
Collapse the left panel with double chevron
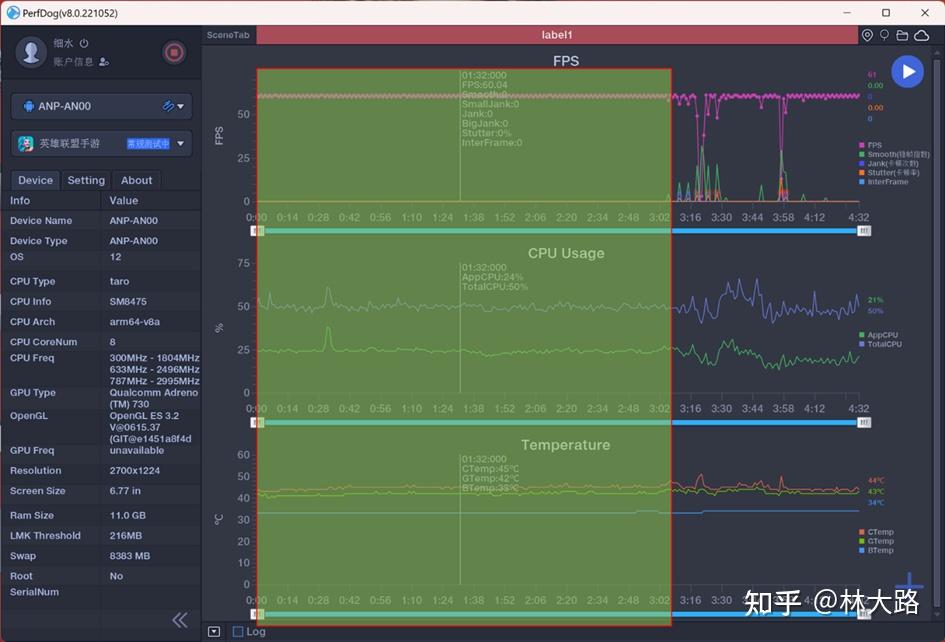pos(180,620)
